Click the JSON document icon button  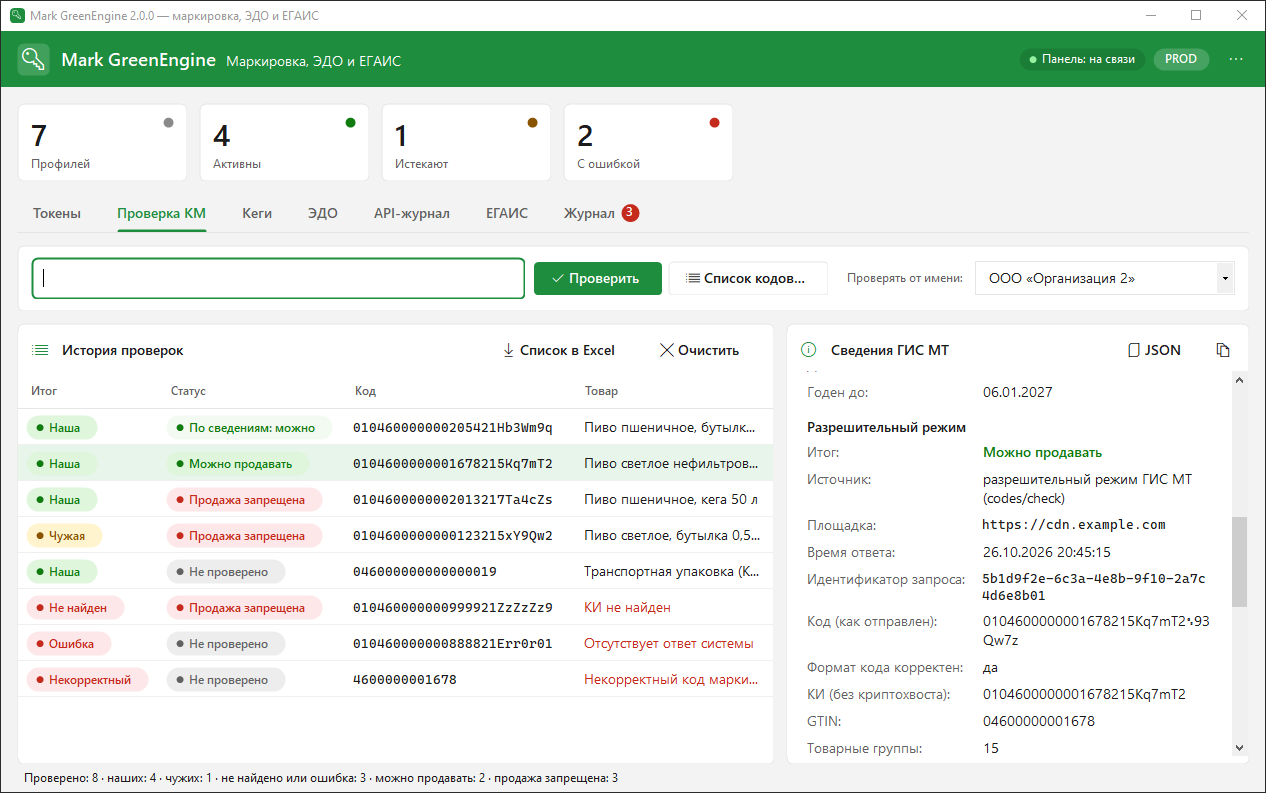(1154, 350)
